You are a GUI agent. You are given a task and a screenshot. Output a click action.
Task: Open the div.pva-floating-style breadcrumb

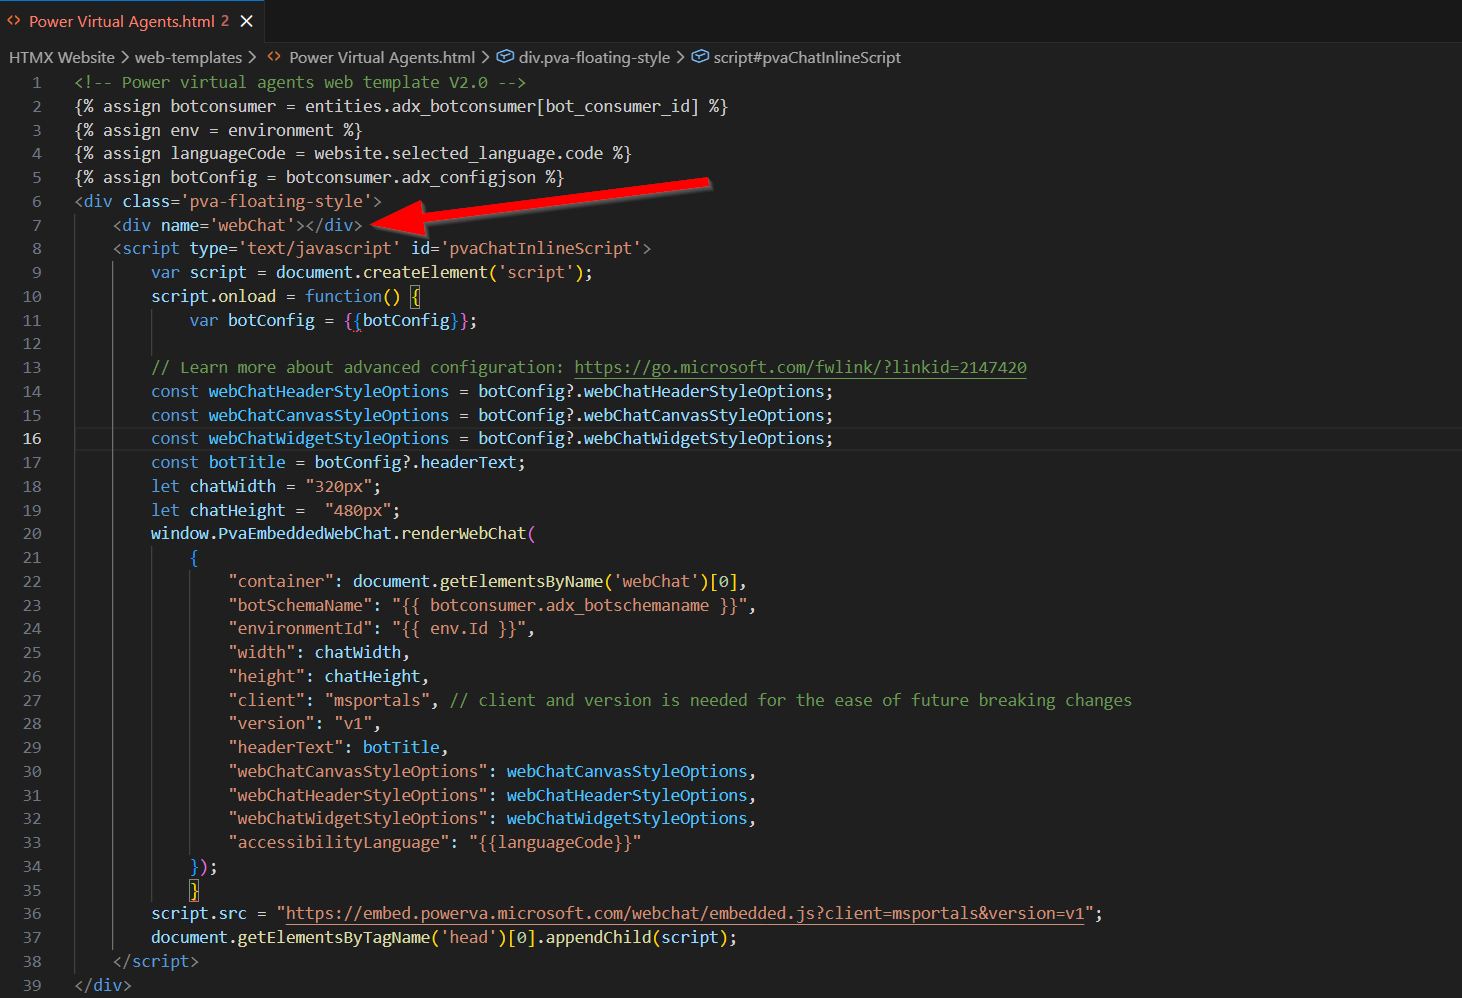(592, 57)
